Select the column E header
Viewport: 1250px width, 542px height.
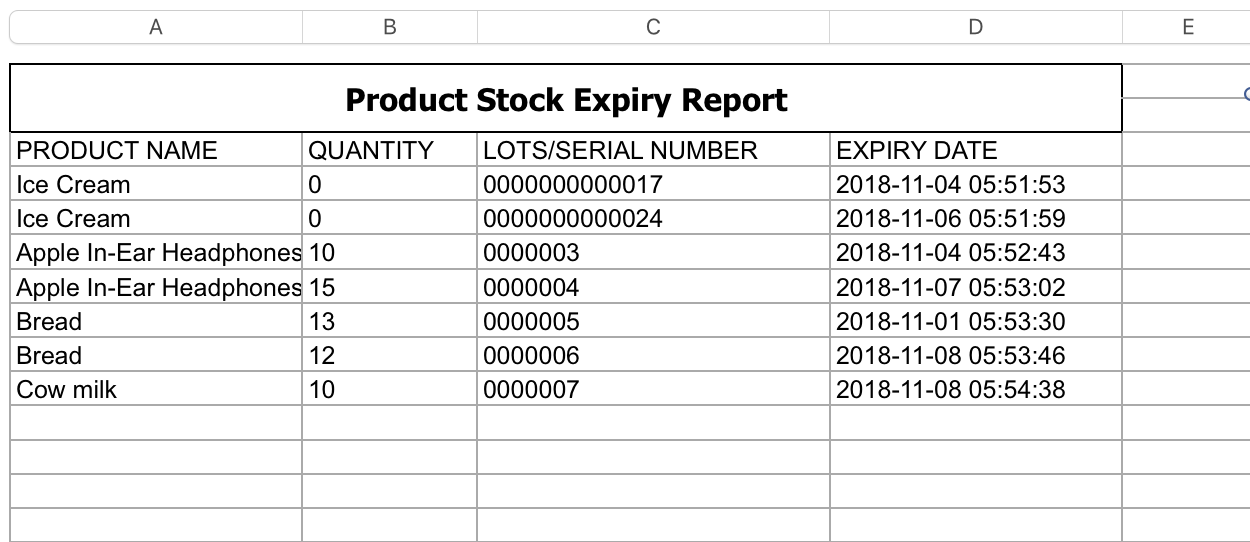(1187, 28)
